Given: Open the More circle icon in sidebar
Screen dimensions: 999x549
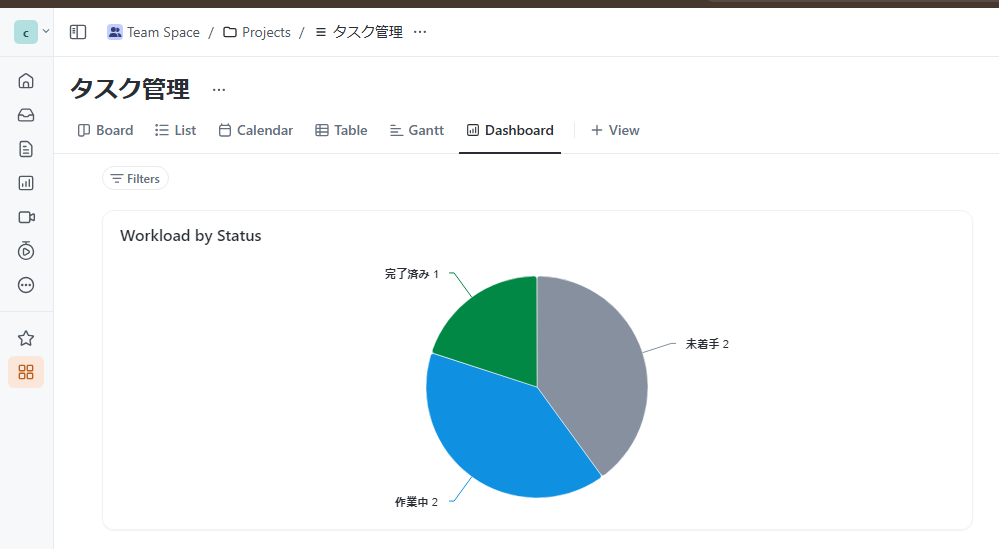Looking at the screenshot, I should point(26,285).
